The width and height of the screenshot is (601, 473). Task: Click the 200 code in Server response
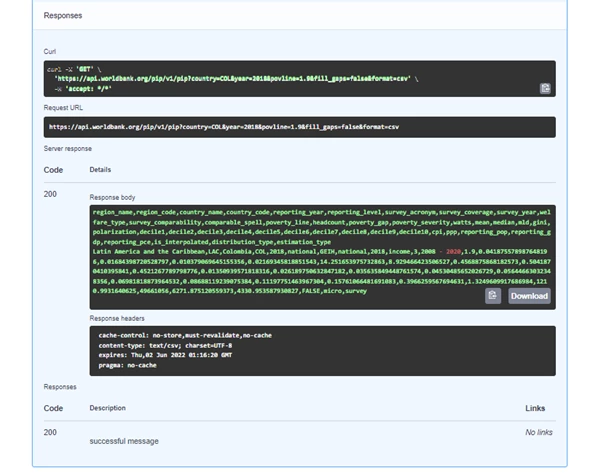[x=50, y=194]
